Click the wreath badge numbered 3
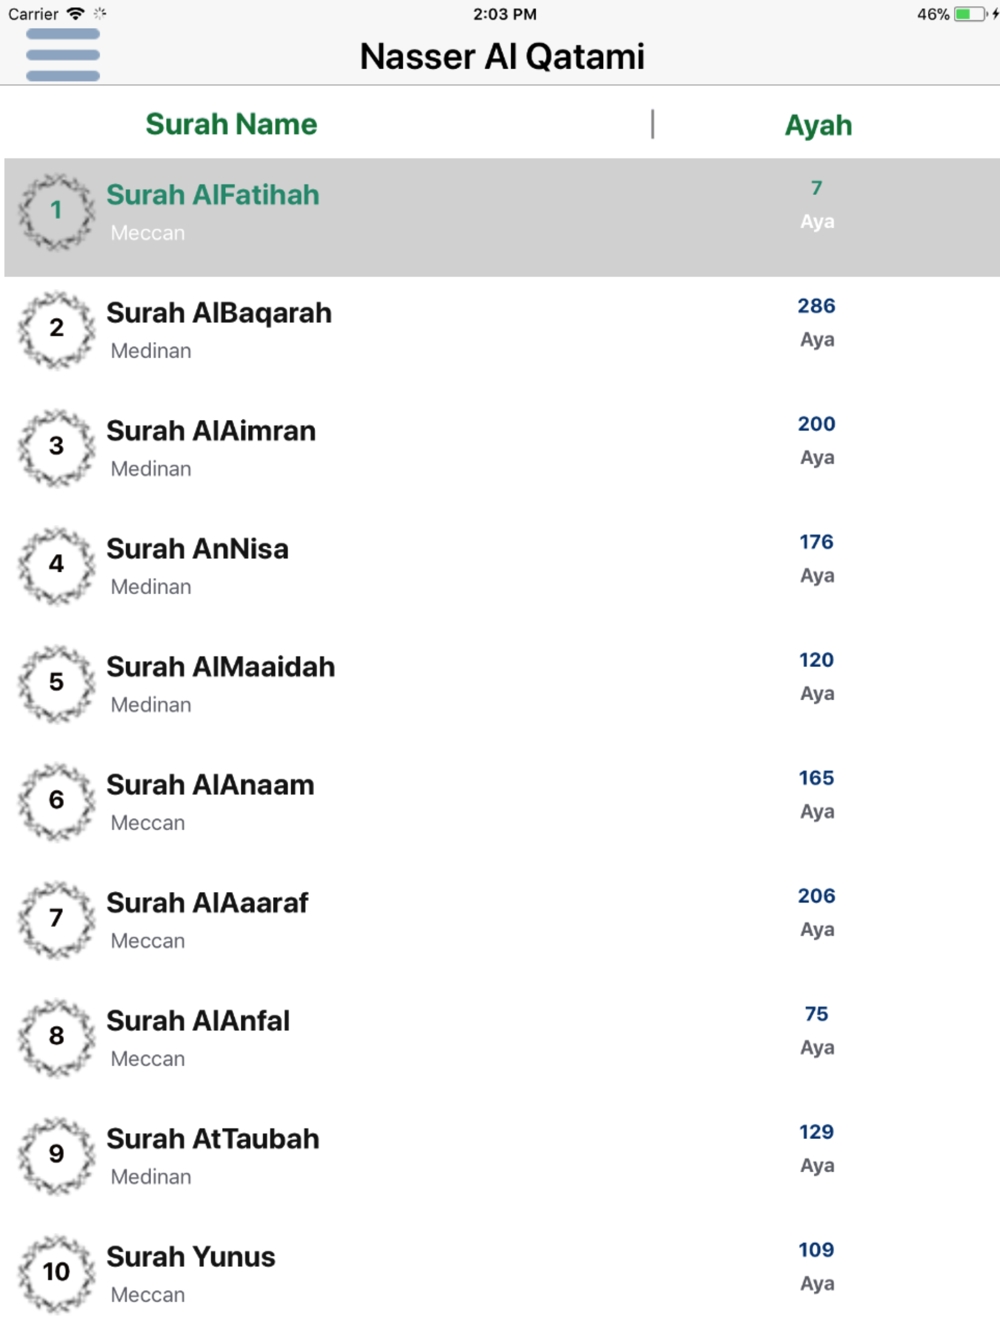Viewport: 1000px width, 1334px height. tap(57, 447)
